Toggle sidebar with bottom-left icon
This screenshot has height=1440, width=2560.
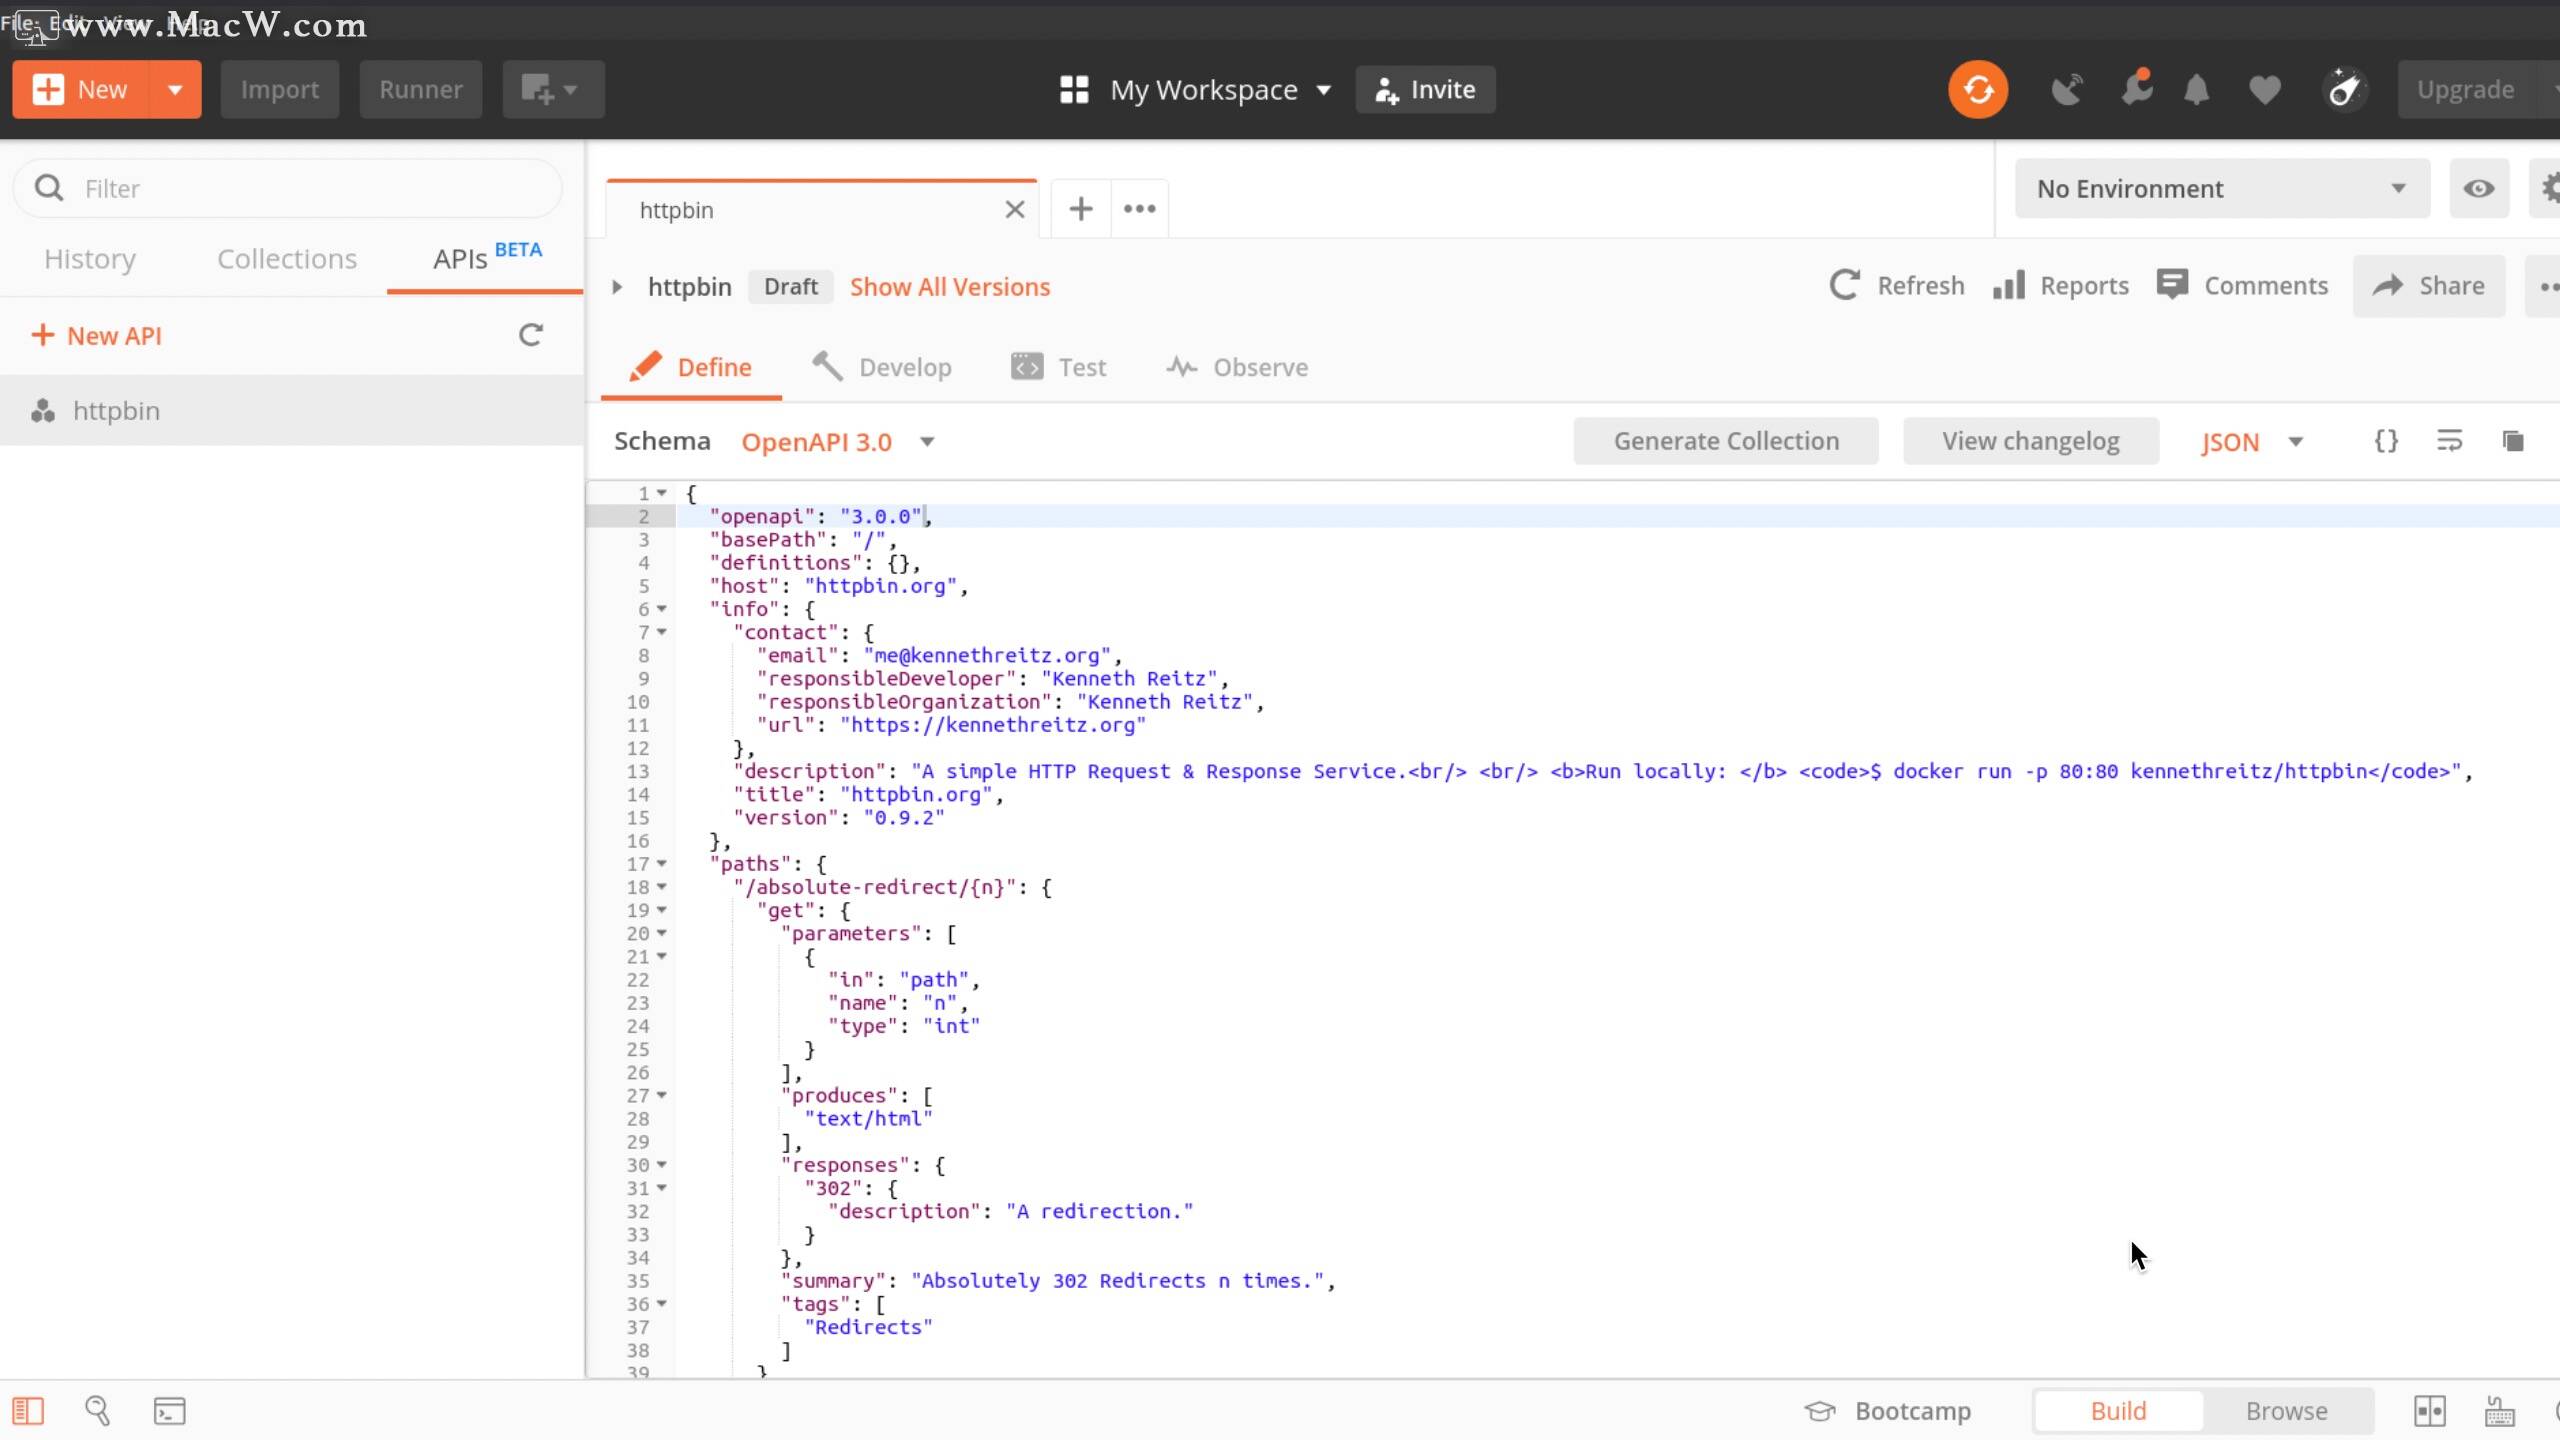(x=28, y=1411)
